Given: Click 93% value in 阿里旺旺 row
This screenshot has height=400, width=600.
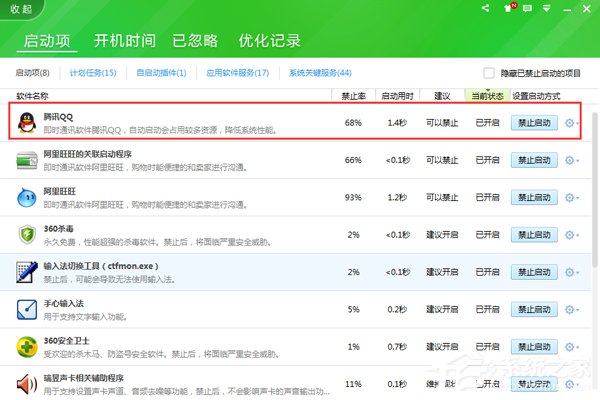Looking at the screenshot, I should (x=353, y=198).
